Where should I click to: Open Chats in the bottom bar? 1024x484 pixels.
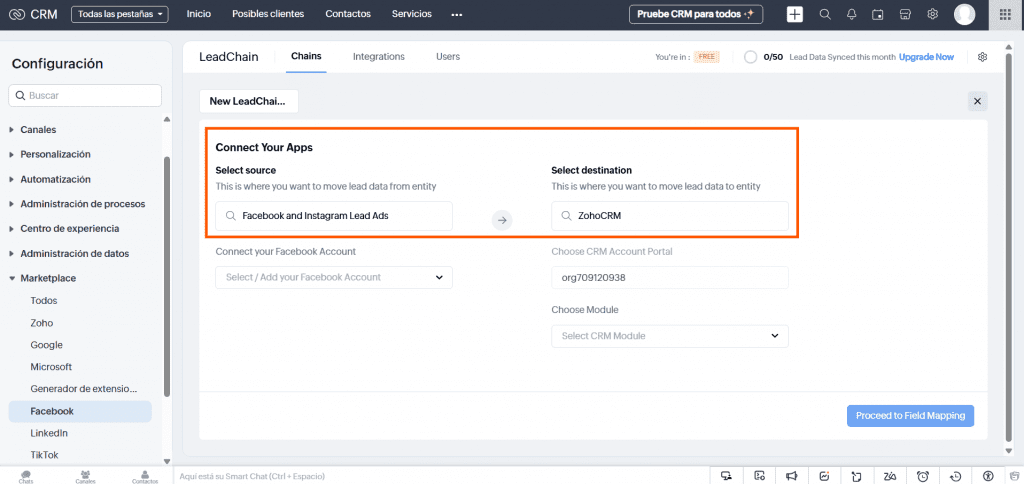tap(26, 476)
